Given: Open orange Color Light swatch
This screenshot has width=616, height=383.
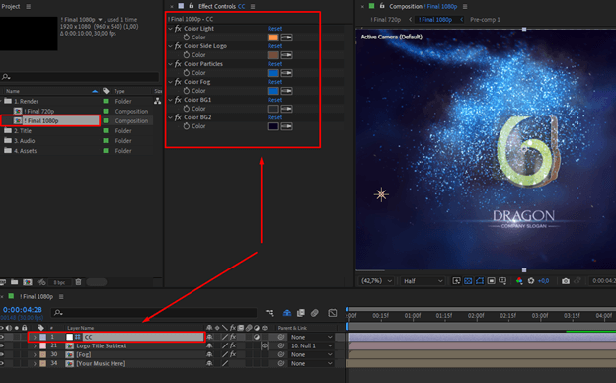Looking at the screenshot, I should click(273, 37).
